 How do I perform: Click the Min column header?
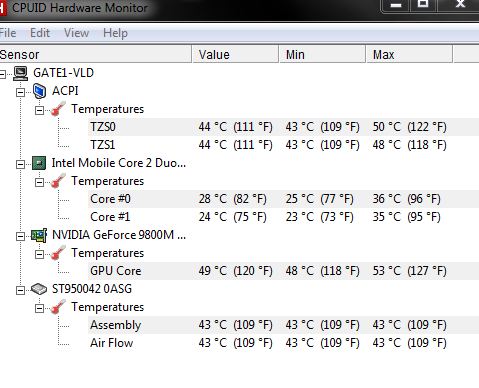[x=322, y=54]
